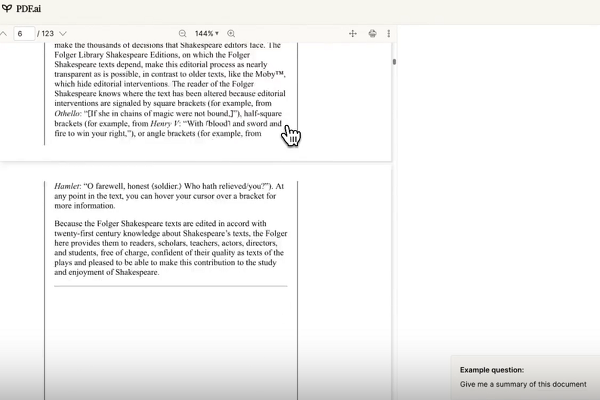Click the 'Henry V' text in the paragraph

(165, 124)
